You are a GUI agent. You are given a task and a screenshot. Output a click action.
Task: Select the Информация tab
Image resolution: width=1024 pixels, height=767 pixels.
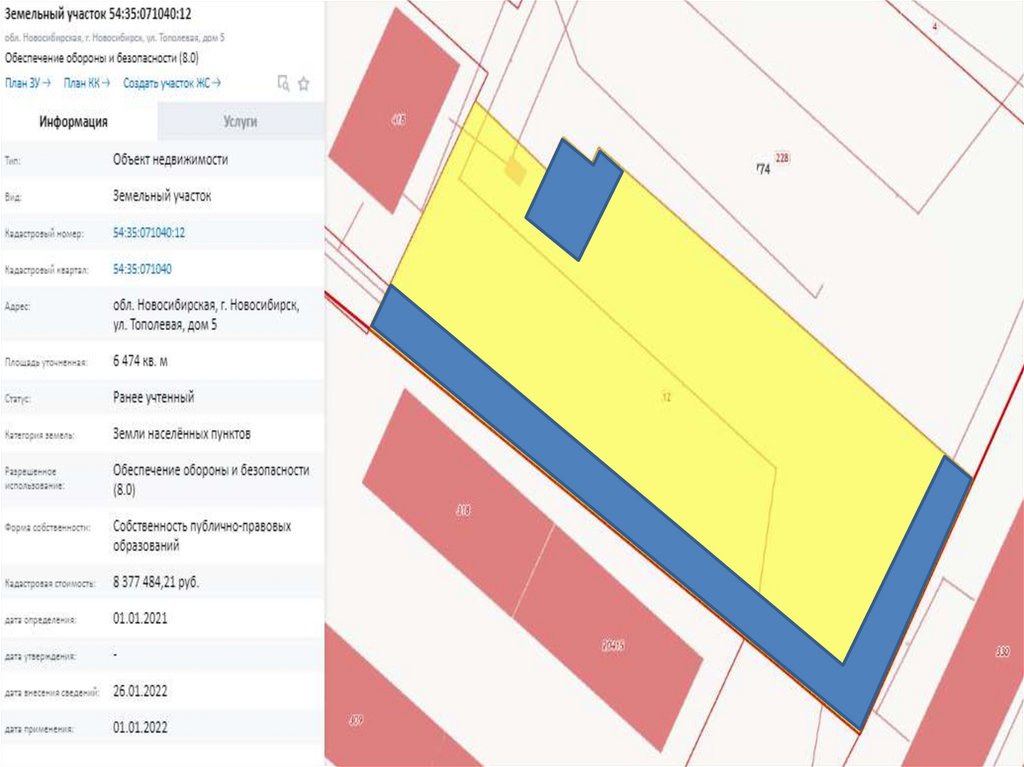tap(73, 121)
